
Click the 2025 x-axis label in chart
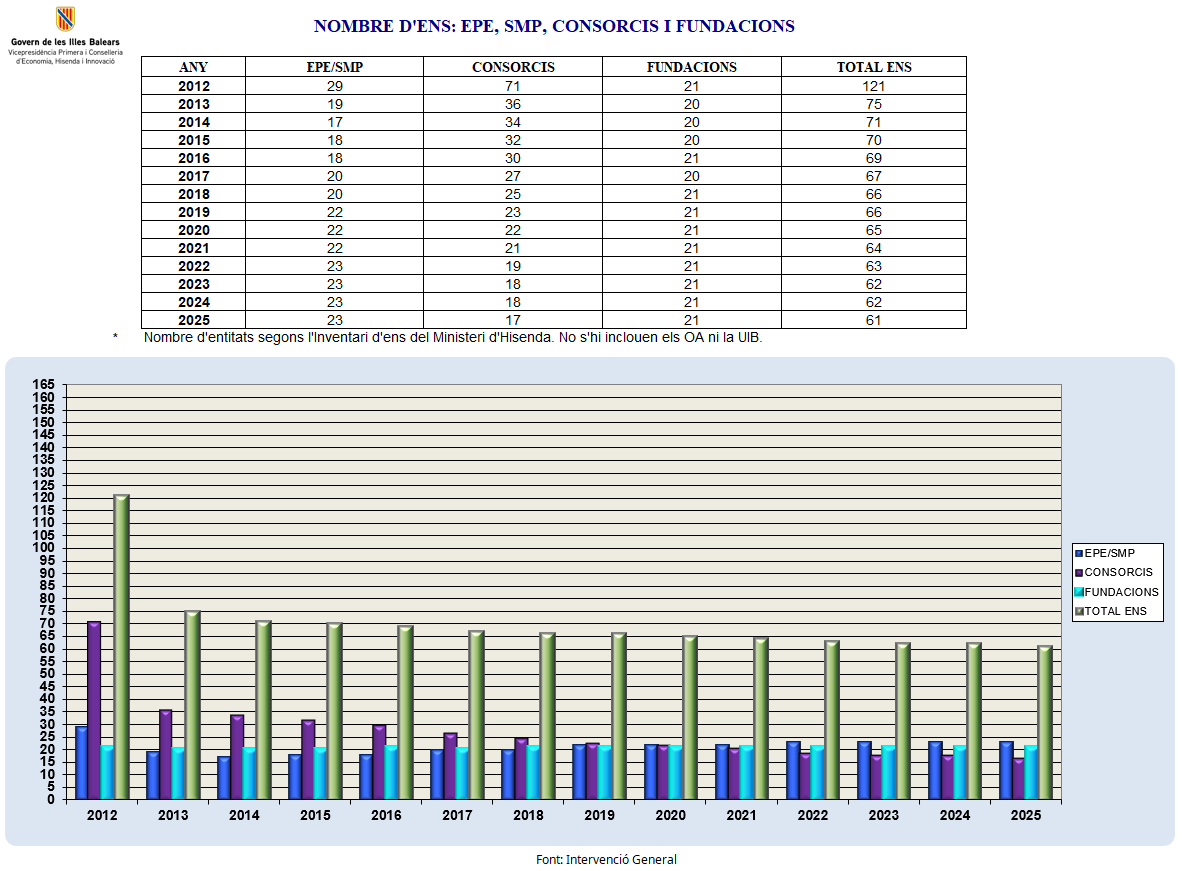pyautogui.click(x=1026, y=815)
